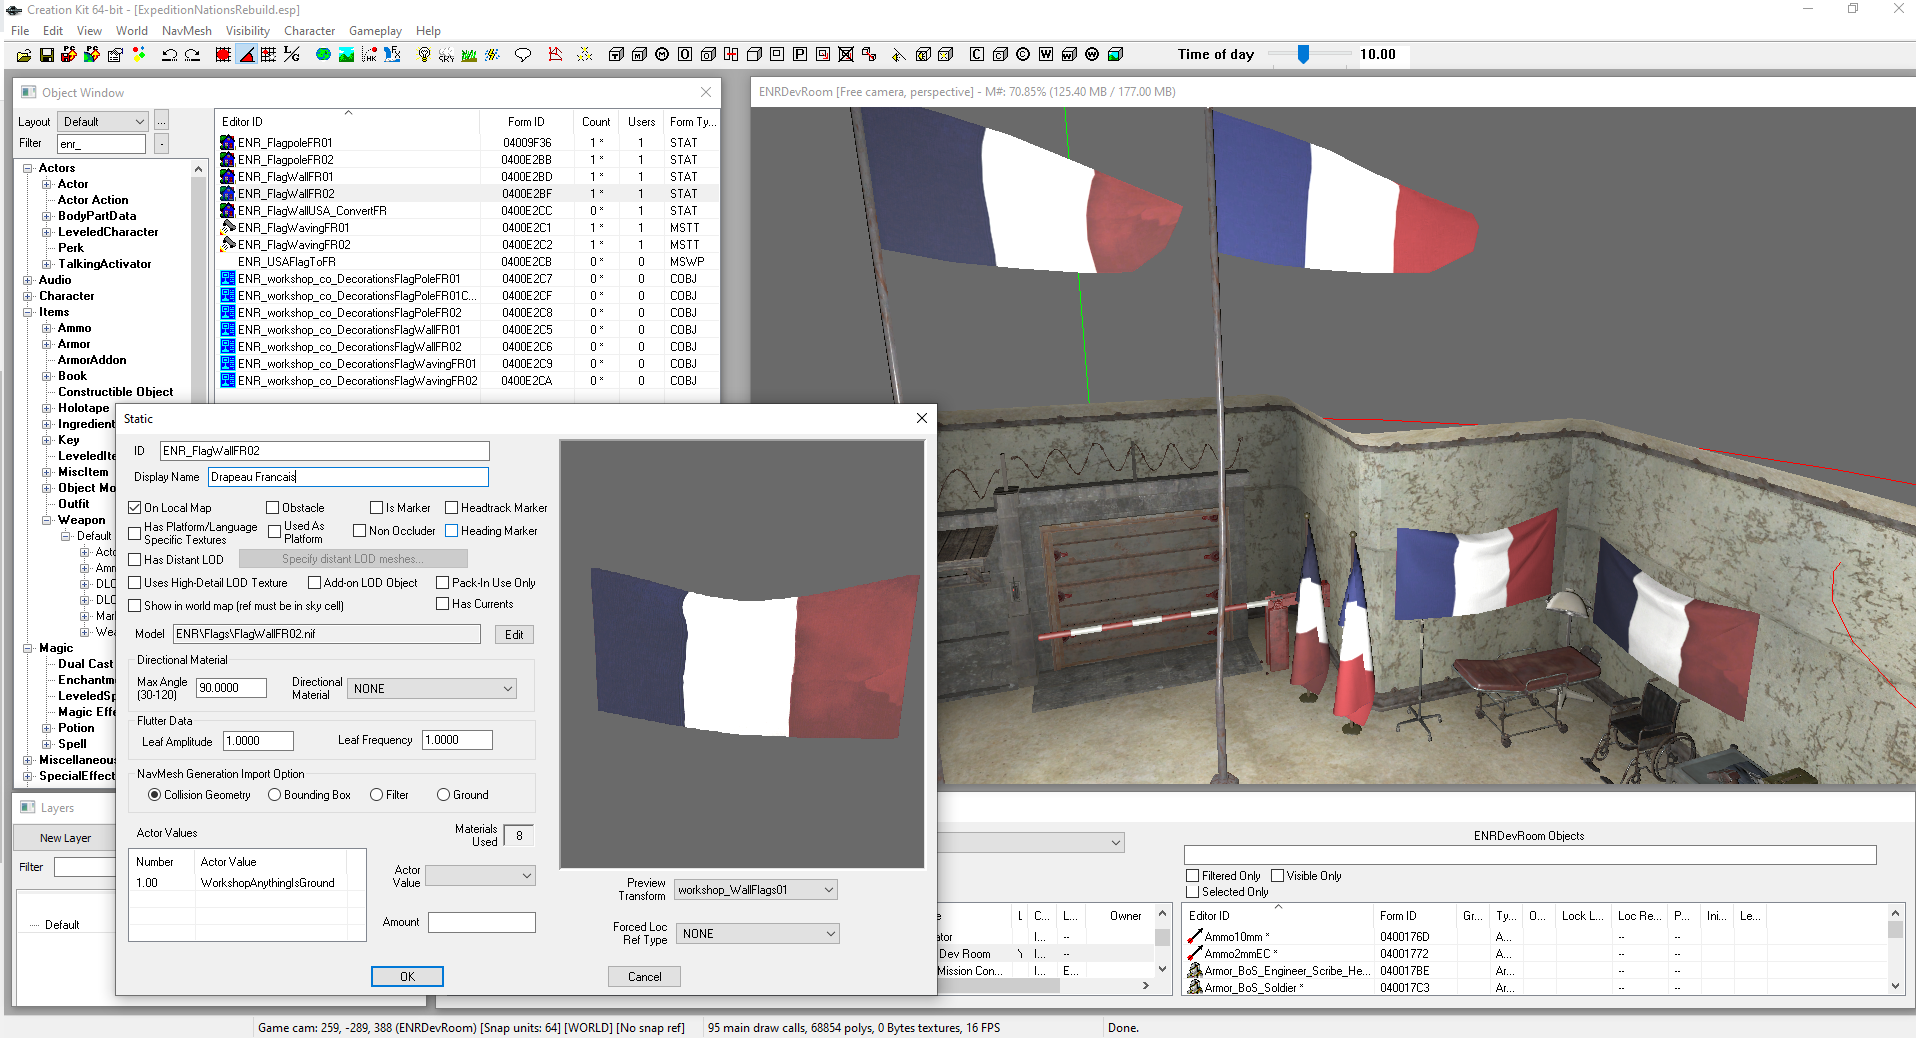Viewport: 1916px width, 1038px height.
Task: Open the plugin file folder icon
Action: (24, 55)
